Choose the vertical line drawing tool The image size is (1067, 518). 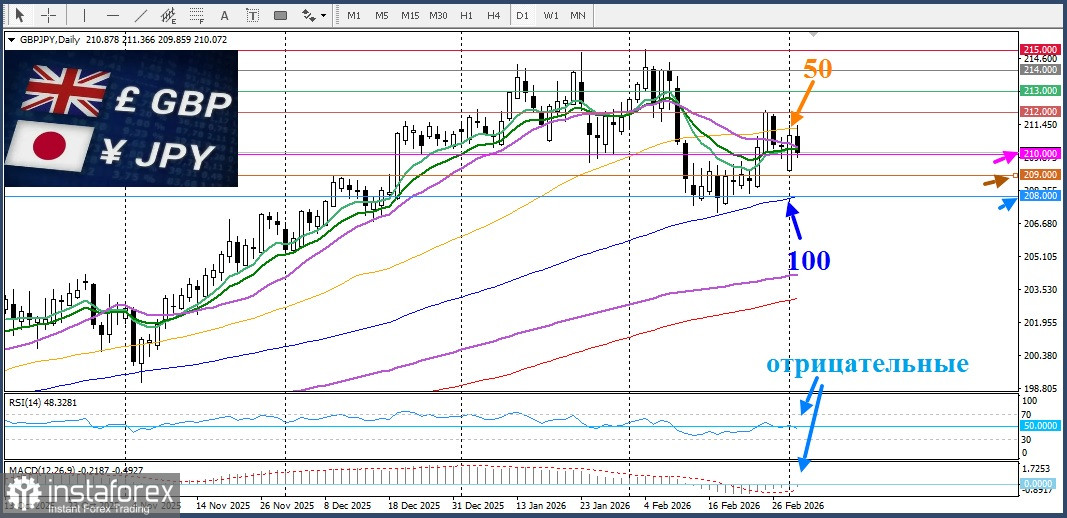point(84,15)
